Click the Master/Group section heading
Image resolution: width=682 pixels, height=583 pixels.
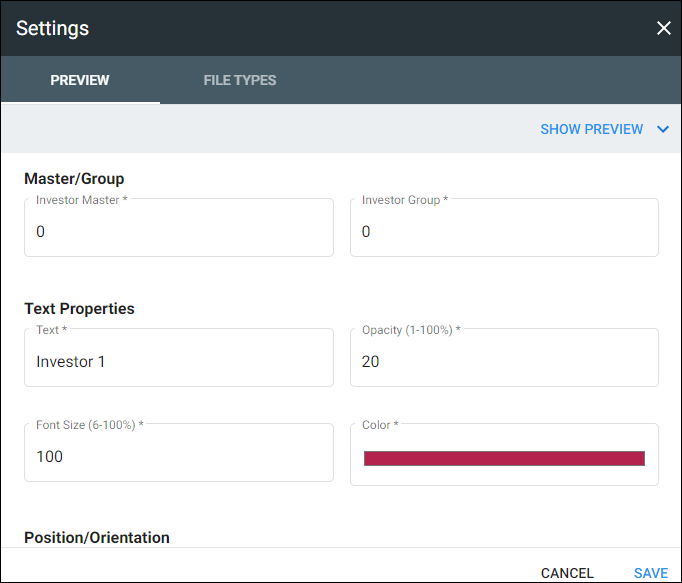74,179
